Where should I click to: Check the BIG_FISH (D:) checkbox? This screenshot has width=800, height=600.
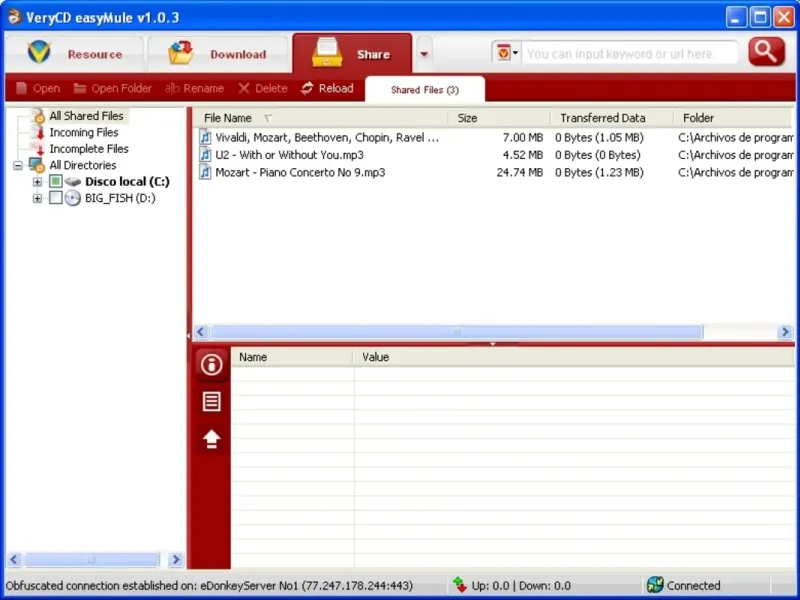click(x=56, y=198)
